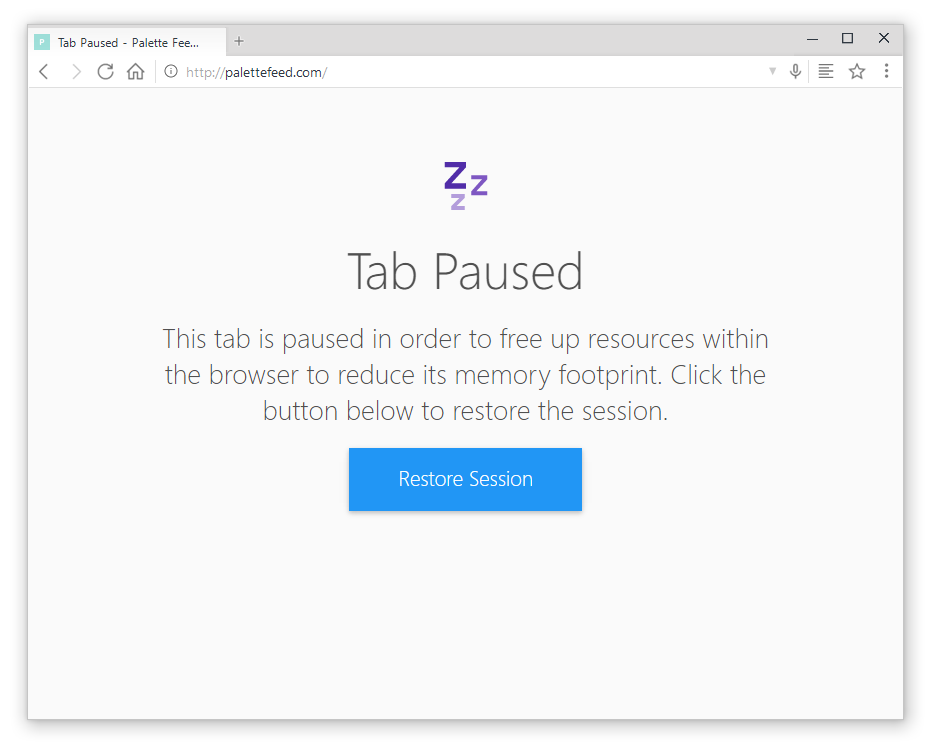Minimize the browser window
The height and width of the screenshot is (746, 932).
pyautogui.click(x=813, y=39)
